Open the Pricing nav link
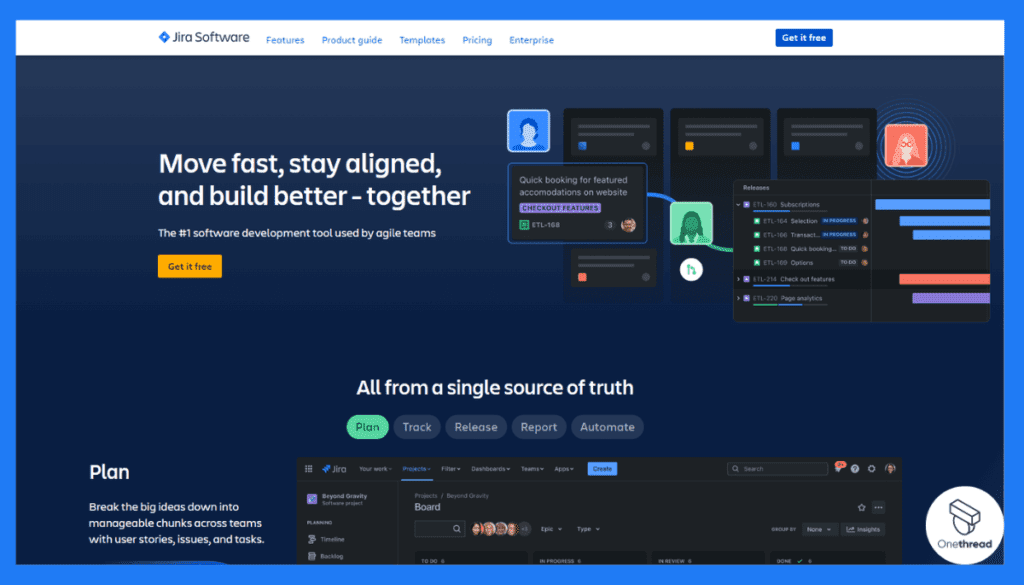Image resolution: width=1024 pixels, height=585 pixels. pyautogui.click(x=477, y=40)
